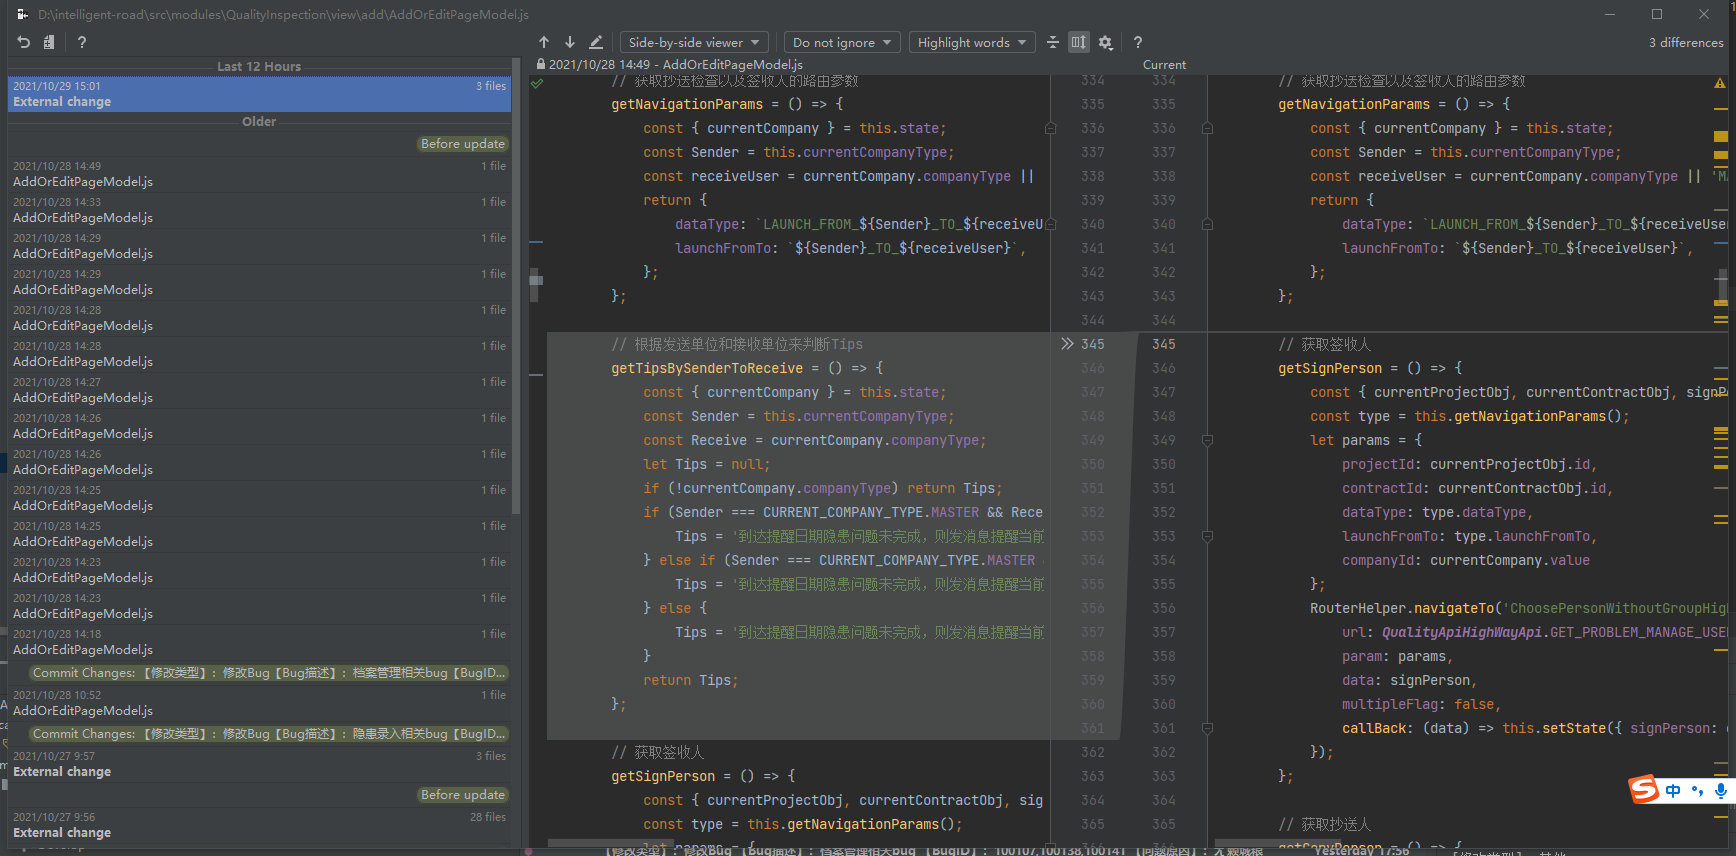Image resolution: width=1736 pixels, height=856 pixels.
Task: Select External change 2021/10/27 9:57 entry
Action: [x=259, y=764]
